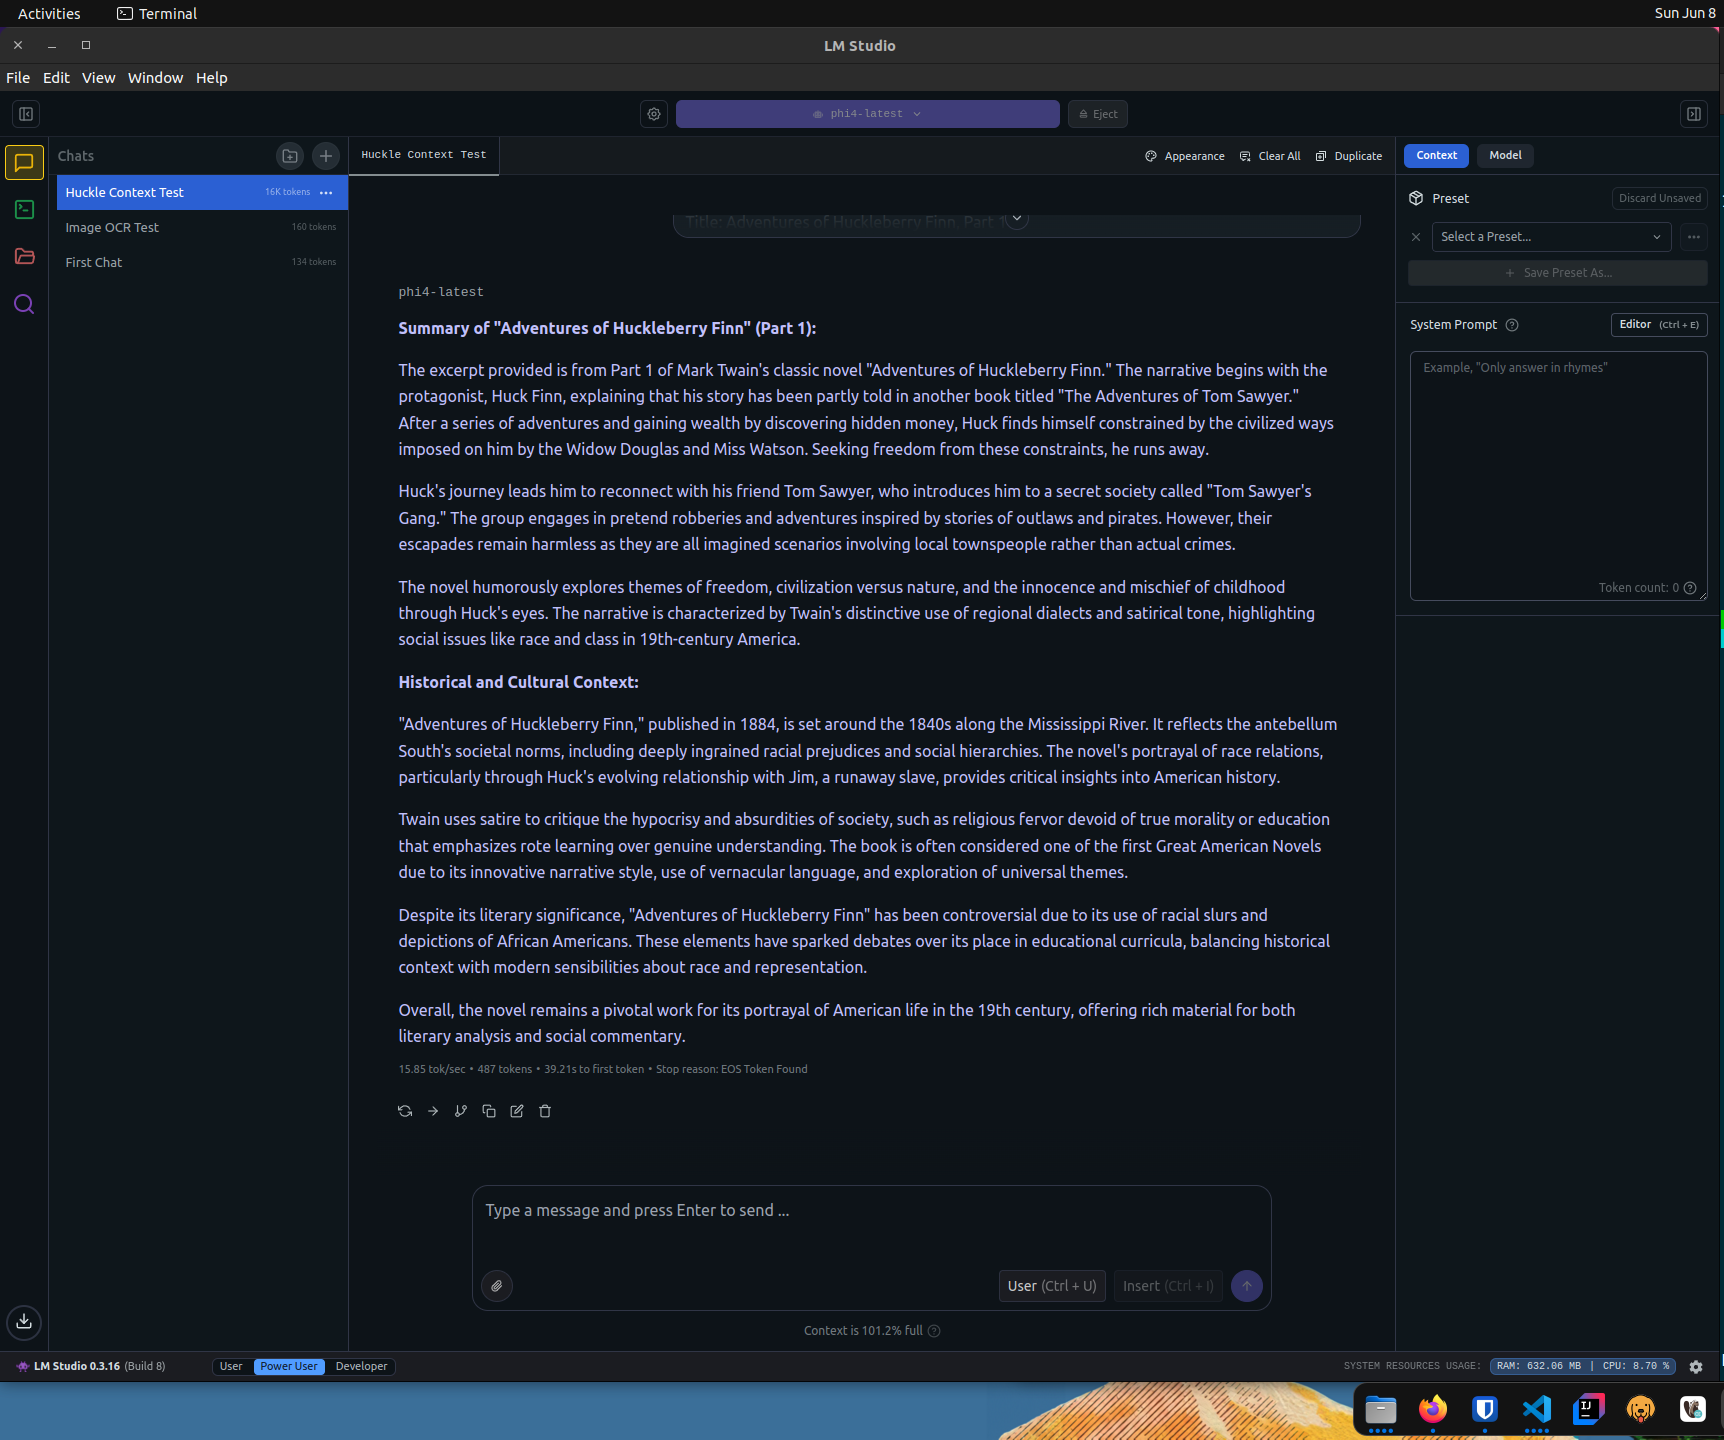Open the Select a Preset dropdown

point(1550,237)
